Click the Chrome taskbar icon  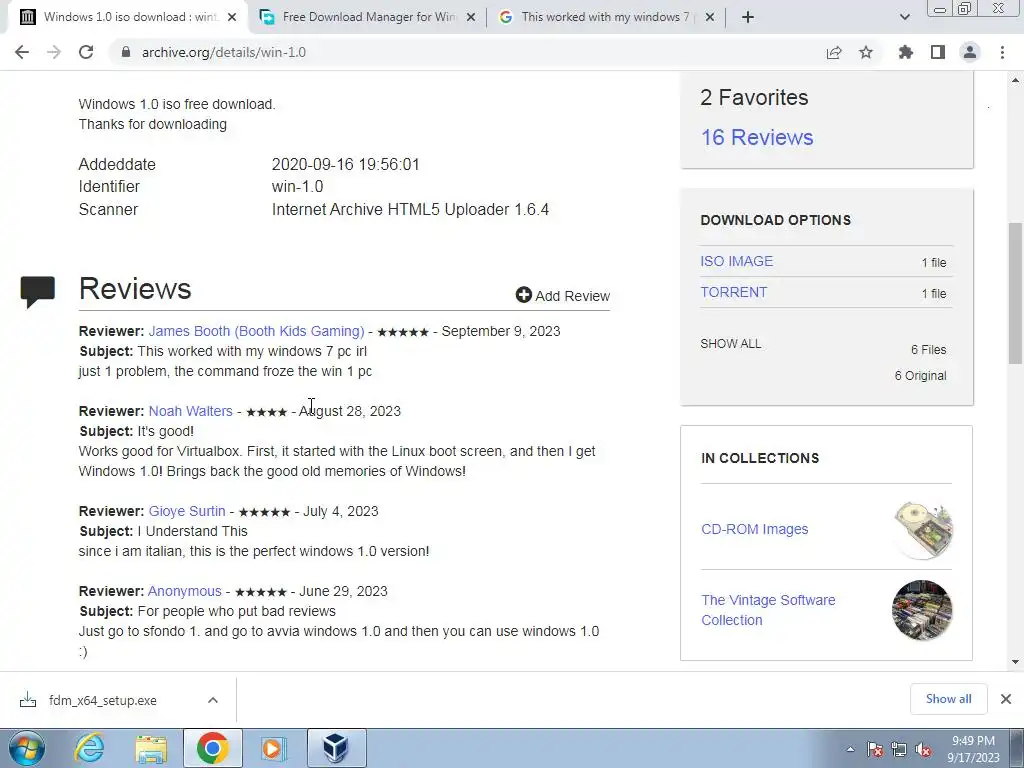[x=213, y=748]
